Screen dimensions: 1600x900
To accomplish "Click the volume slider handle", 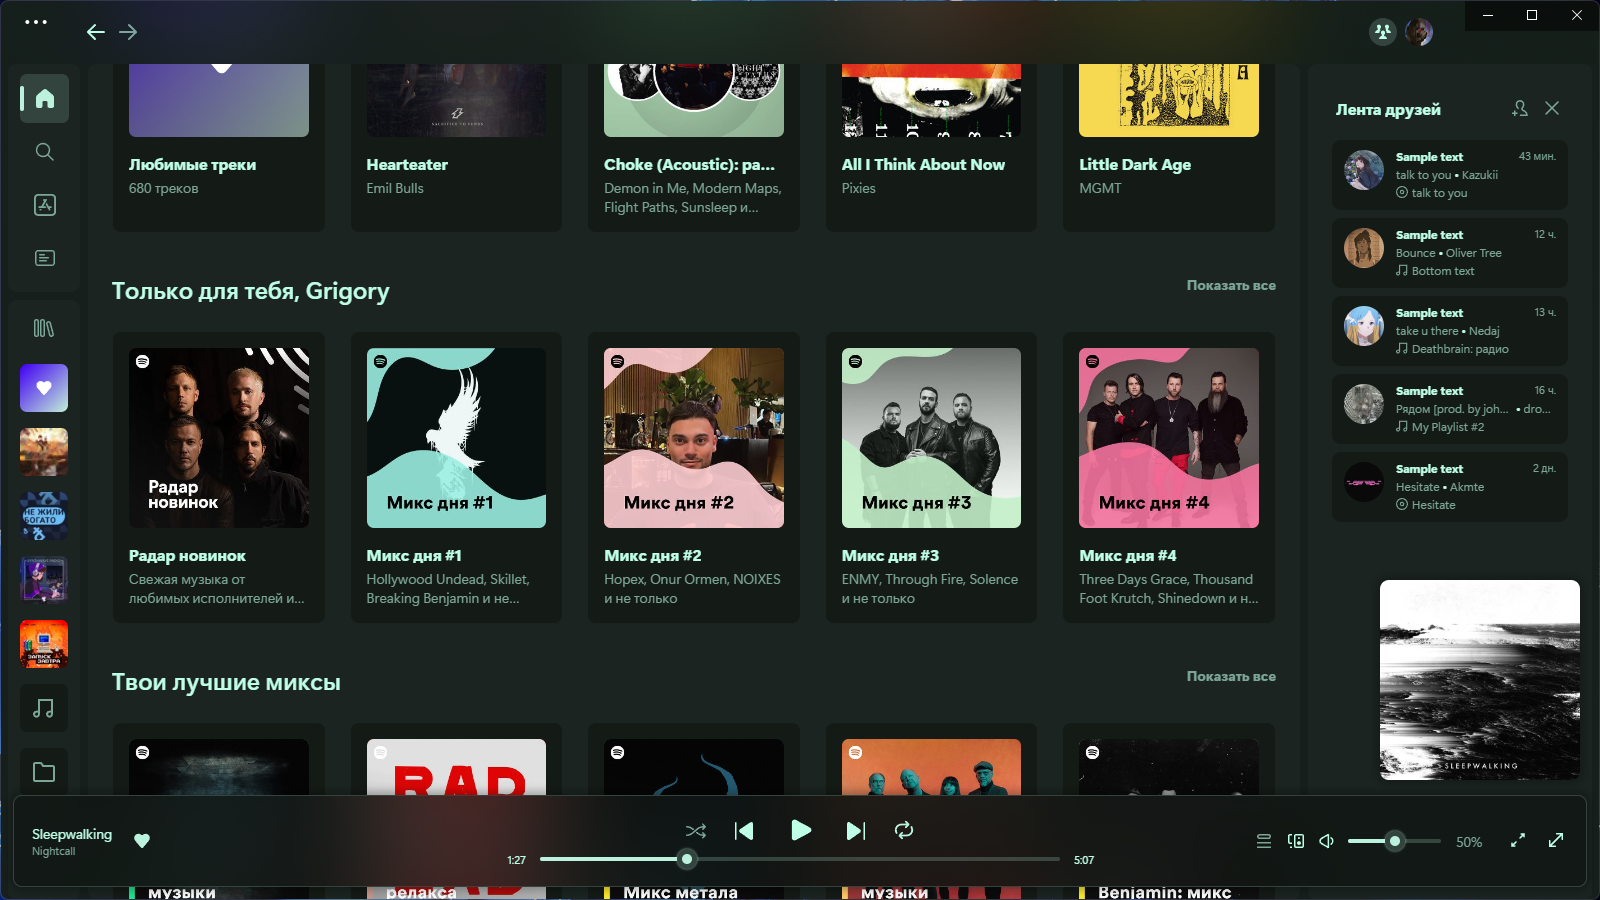I will [1395, 841].
